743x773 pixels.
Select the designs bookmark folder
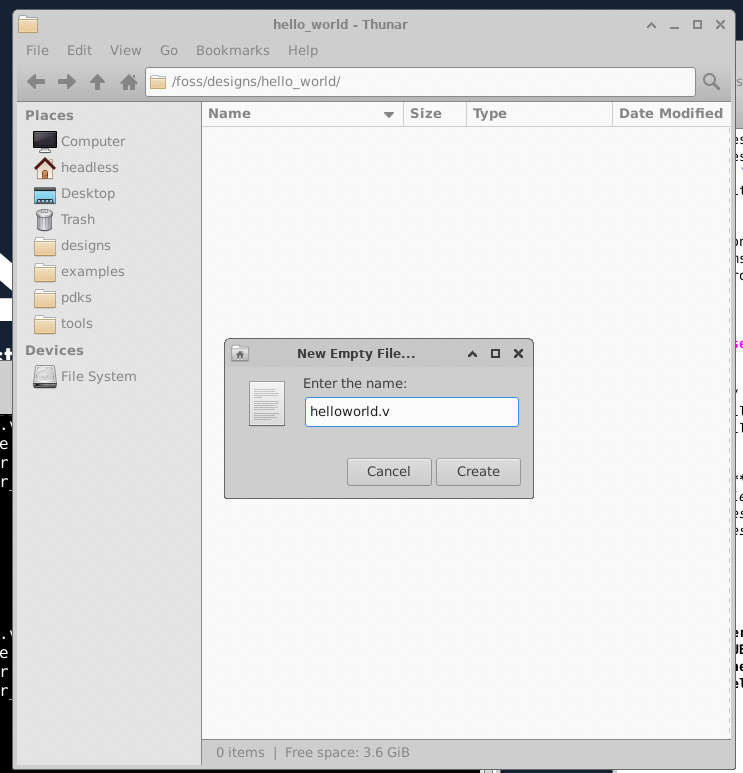[85, 245]
